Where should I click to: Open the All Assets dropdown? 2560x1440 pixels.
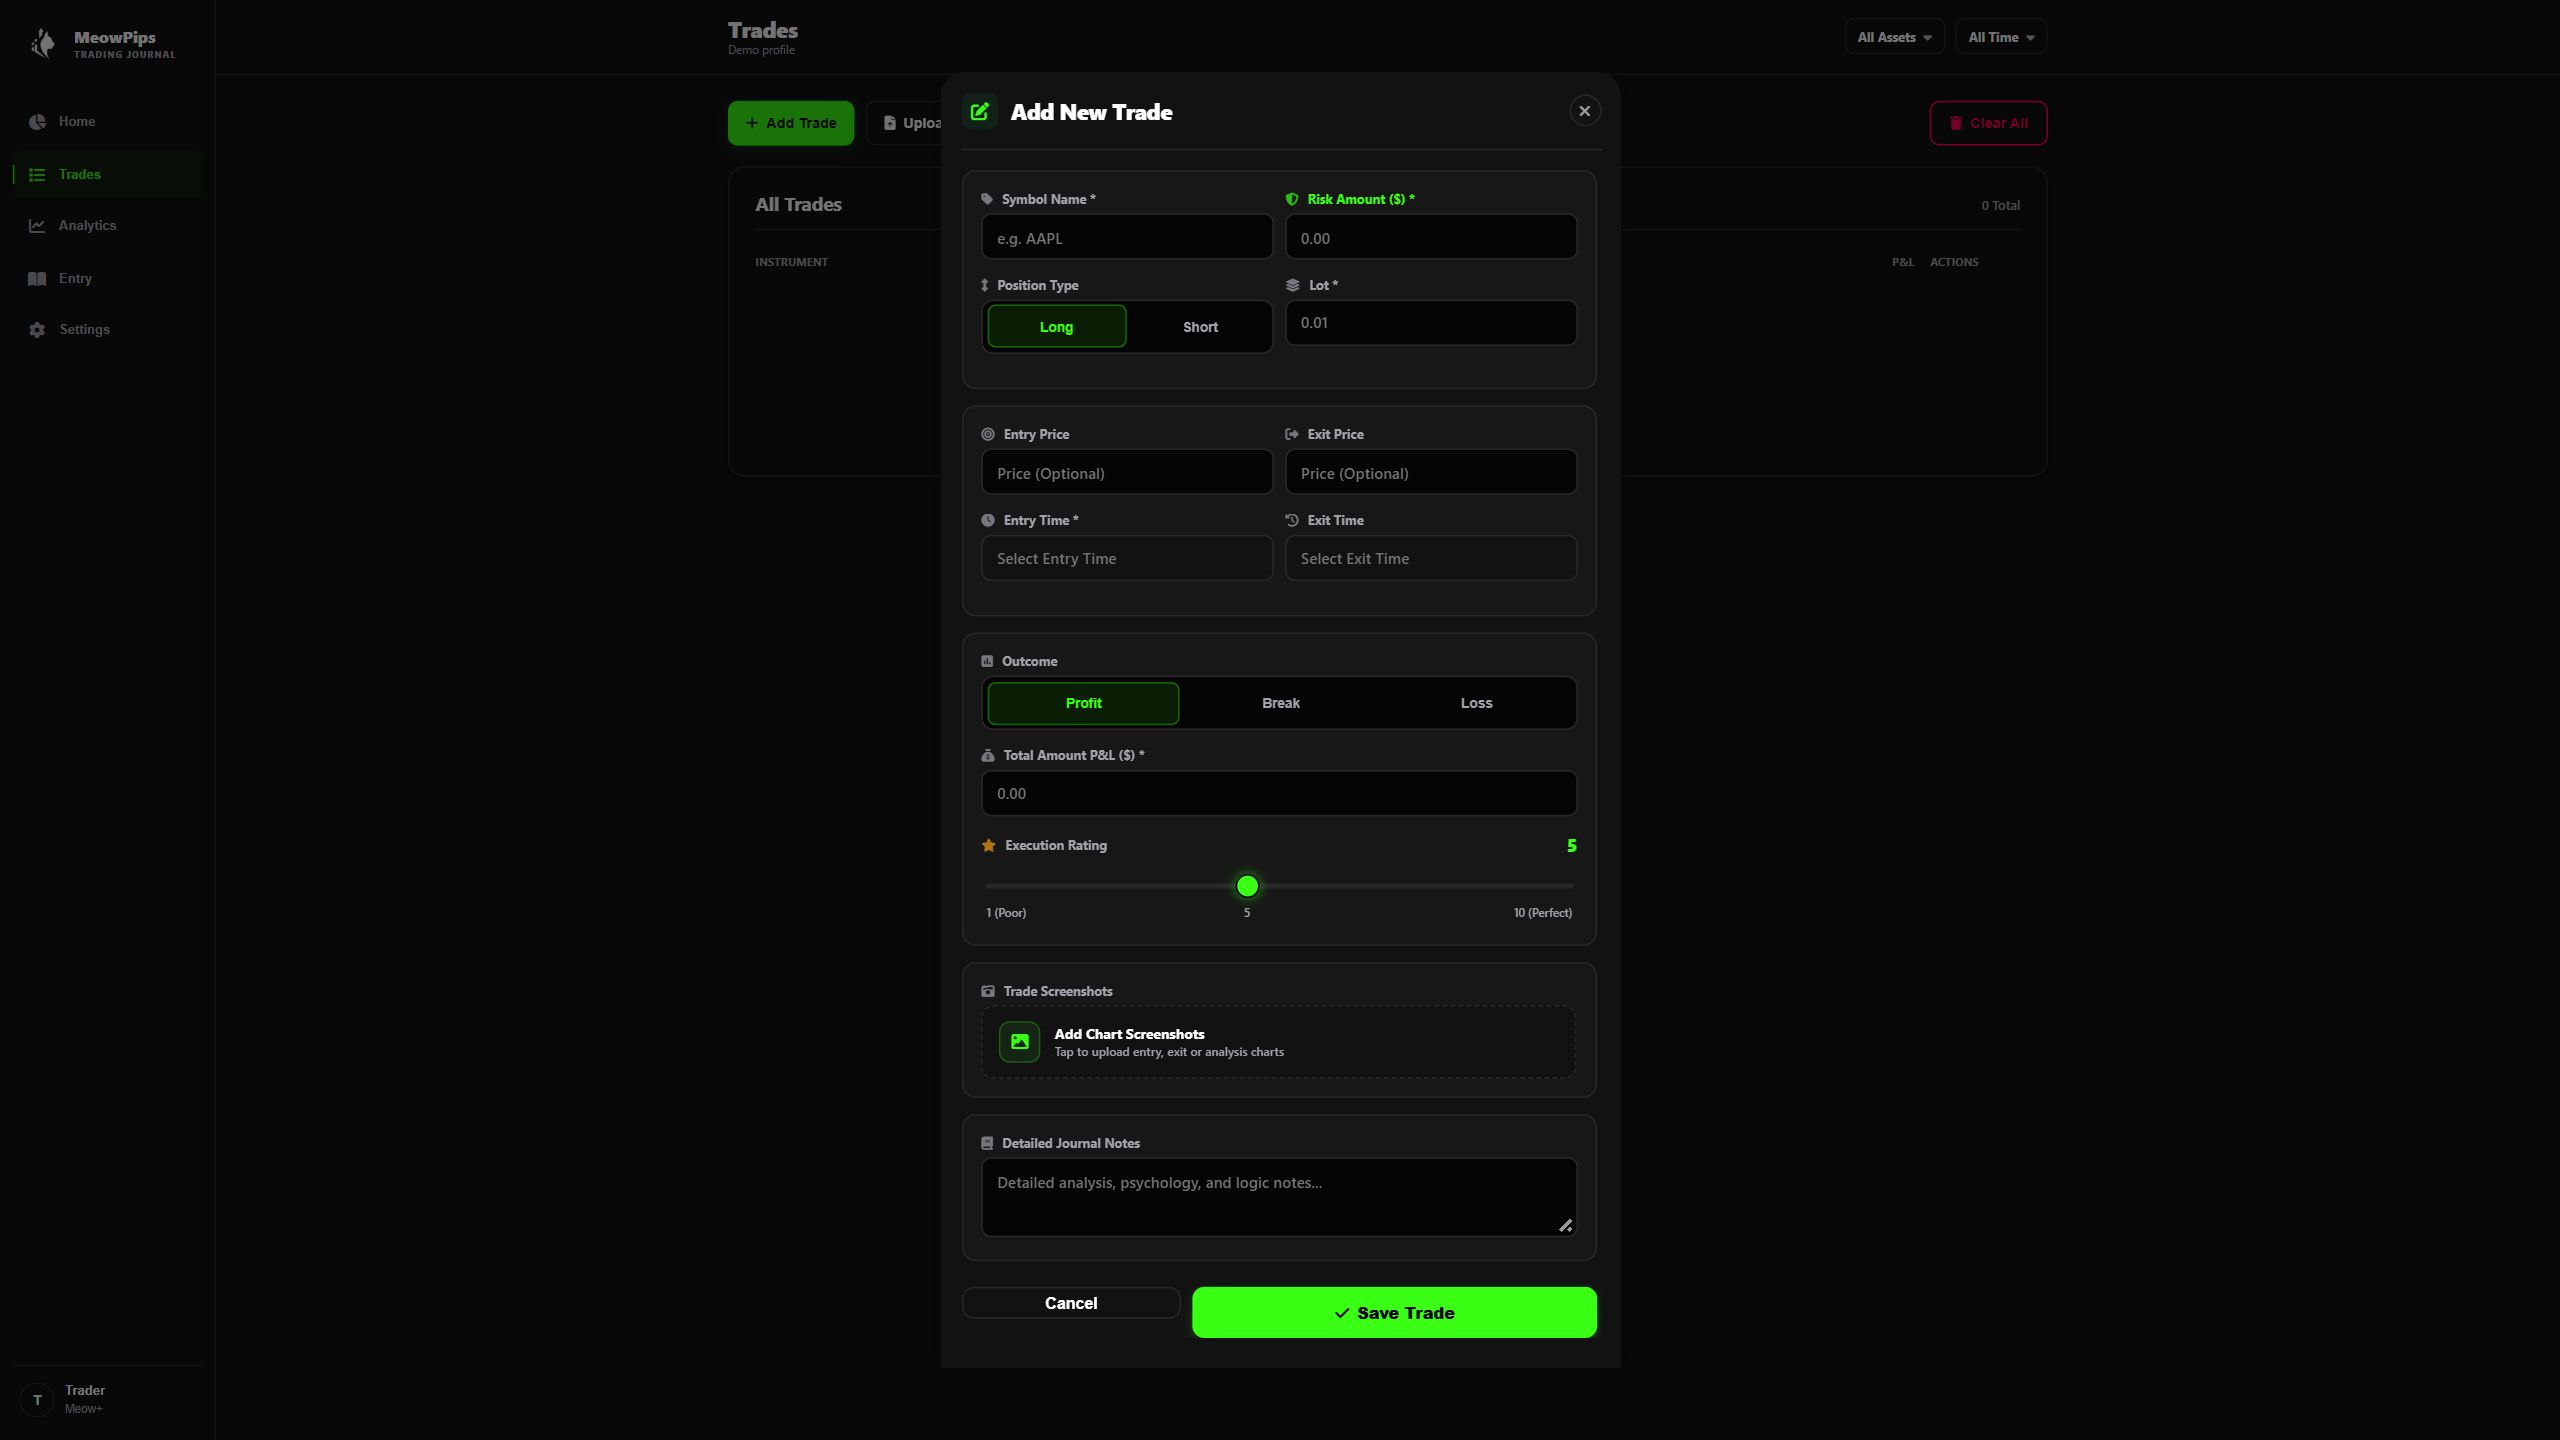pyautogui.click(x=1894, y=38)
